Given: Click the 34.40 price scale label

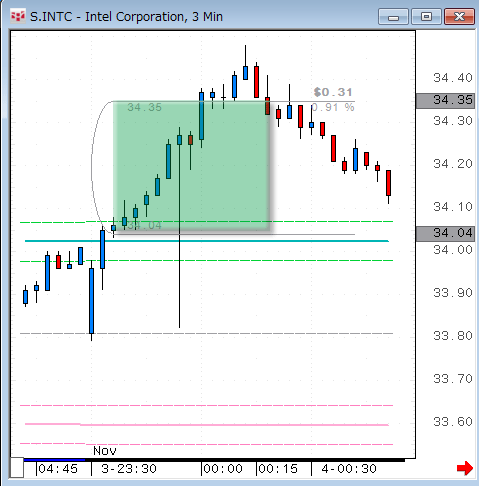Looking at the screenshot, I should click(x=453, y=78).
